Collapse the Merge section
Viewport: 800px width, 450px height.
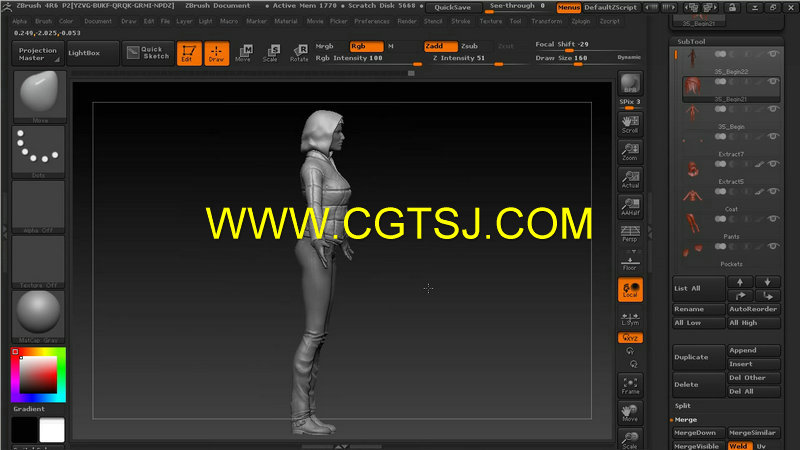coord(686,420)
